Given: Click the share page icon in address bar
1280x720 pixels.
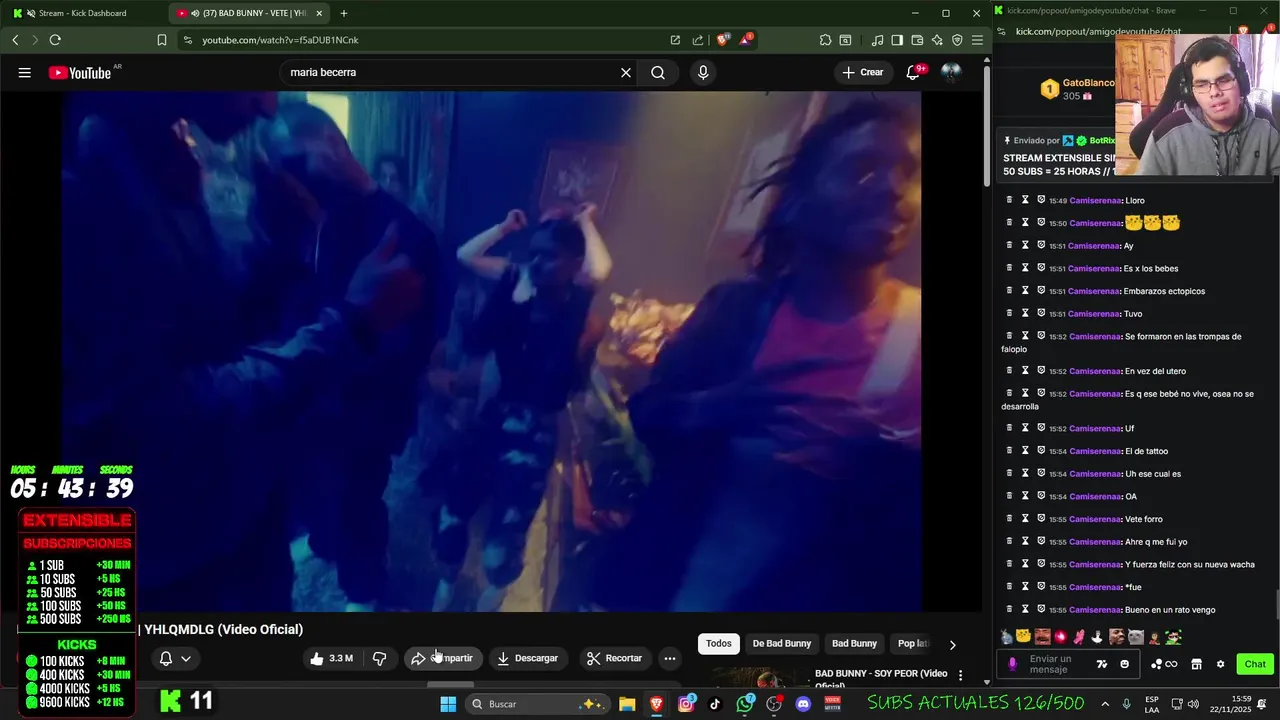Looking at the screenshot, I should pyautogui.click(x=698, y=40).
